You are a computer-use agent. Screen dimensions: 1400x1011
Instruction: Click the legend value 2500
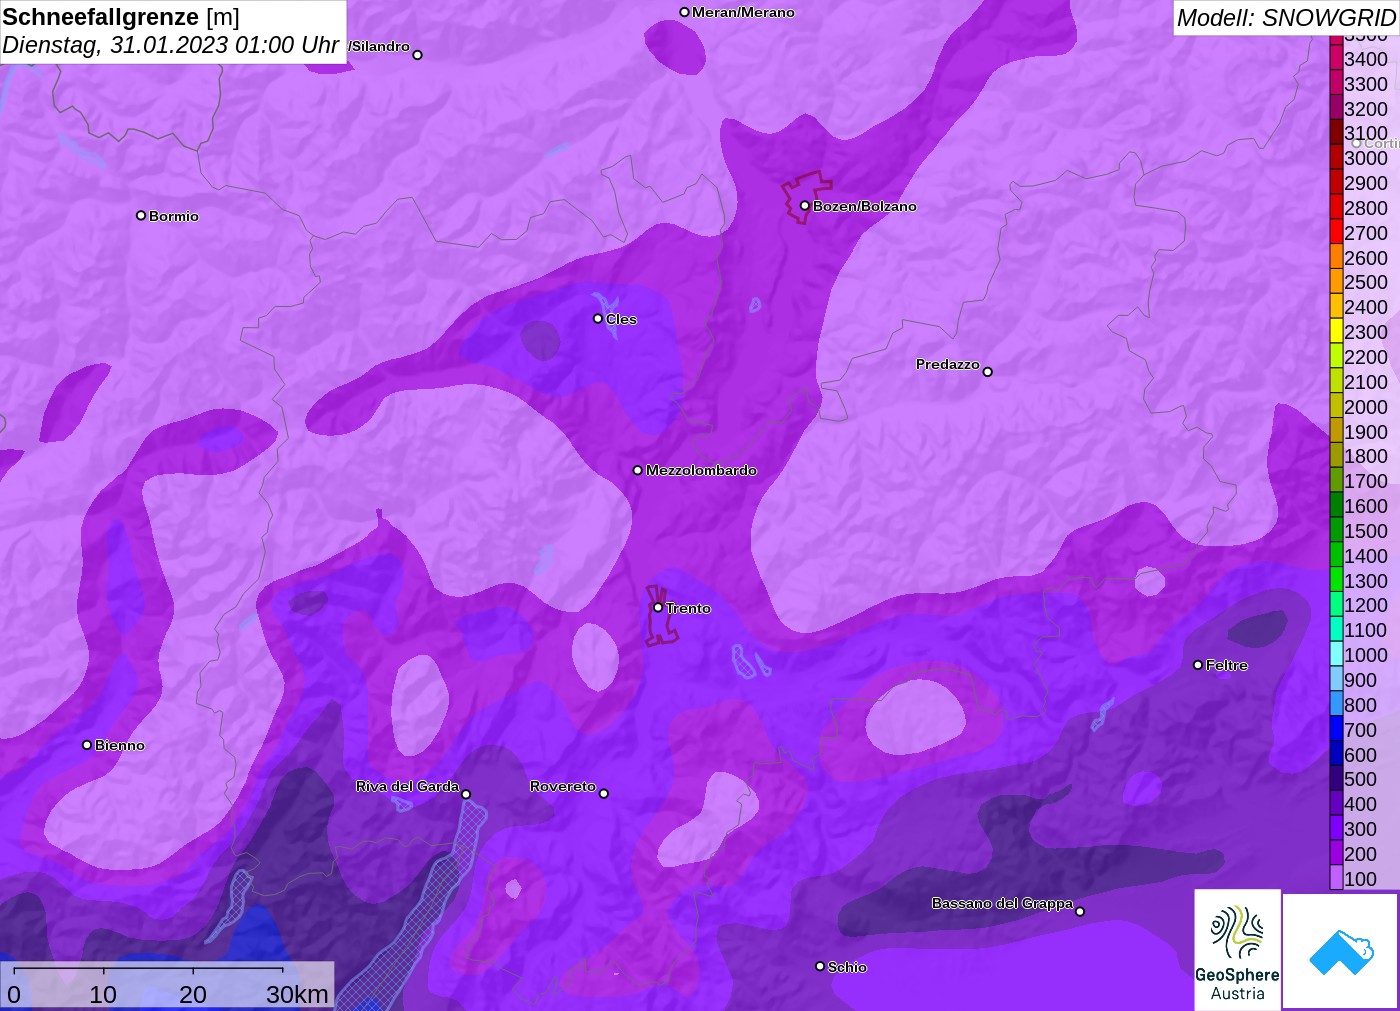tap(1366, 282)
